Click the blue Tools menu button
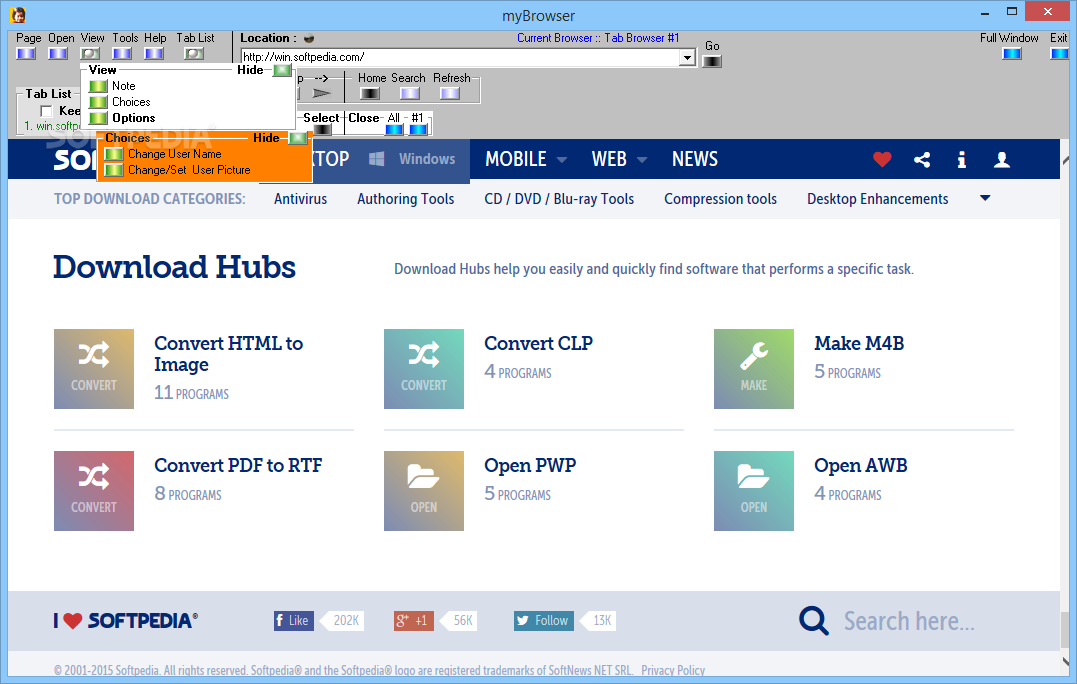 point(122,54)
